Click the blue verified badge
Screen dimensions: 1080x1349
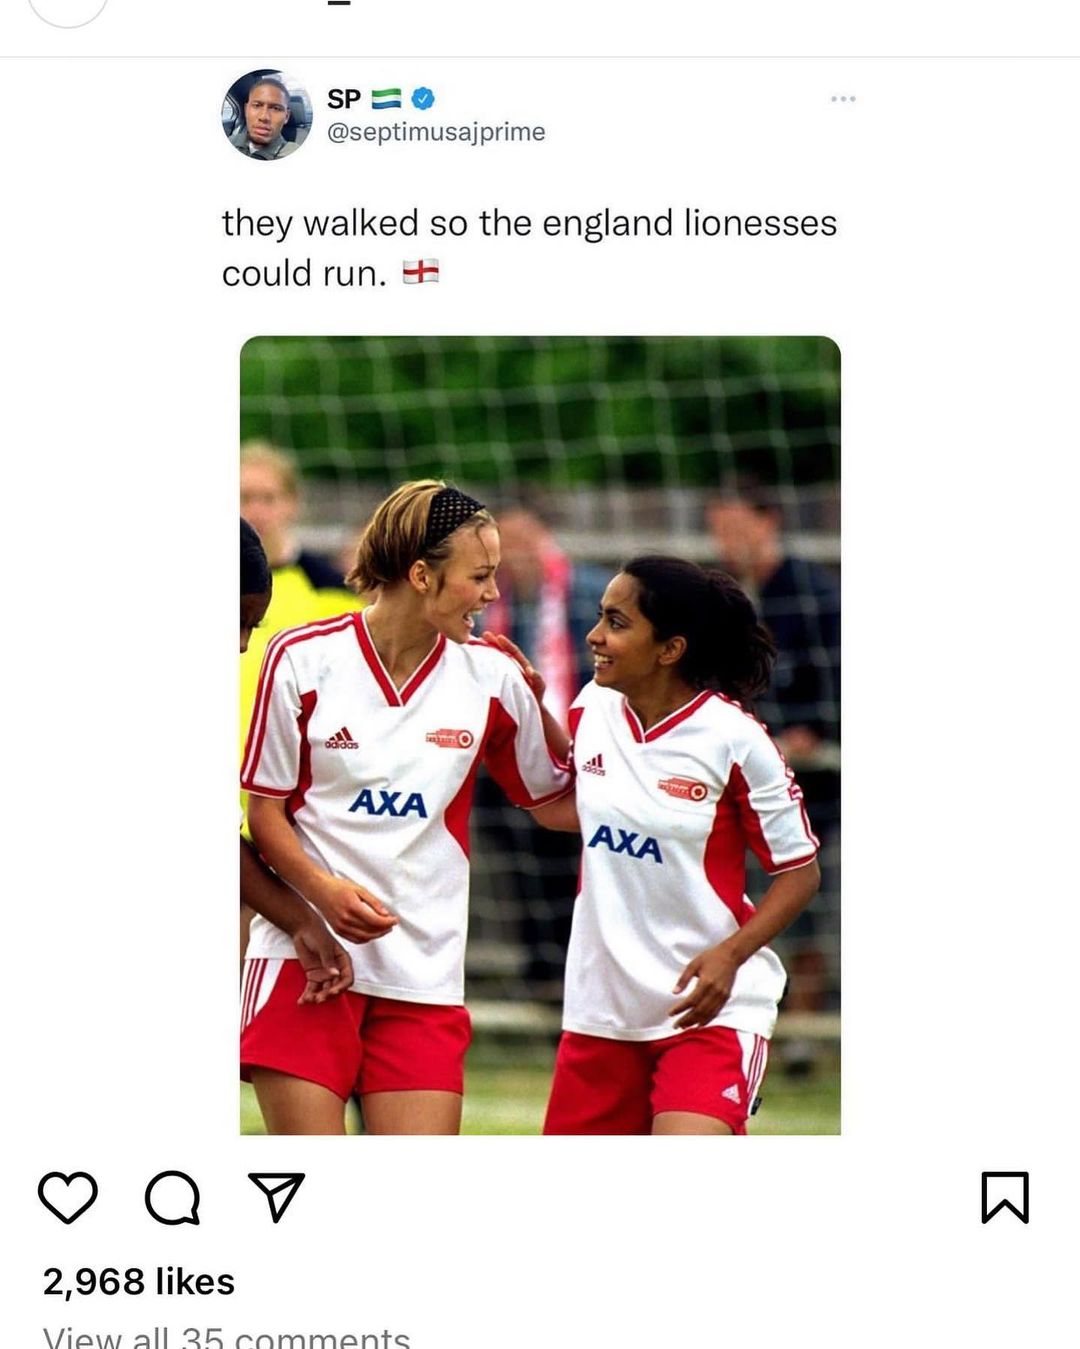(x=423, y=99)
